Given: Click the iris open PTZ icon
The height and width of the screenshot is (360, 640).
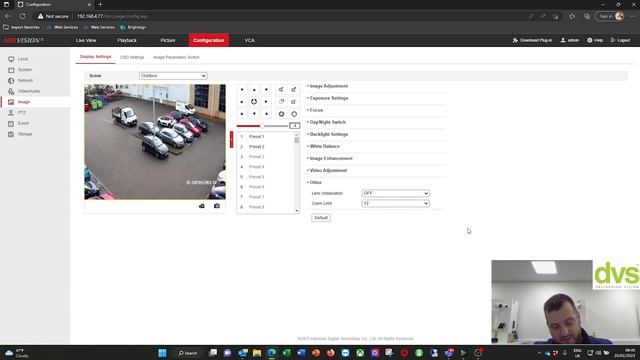Looking at the screenshot, I should pos(294,114).
